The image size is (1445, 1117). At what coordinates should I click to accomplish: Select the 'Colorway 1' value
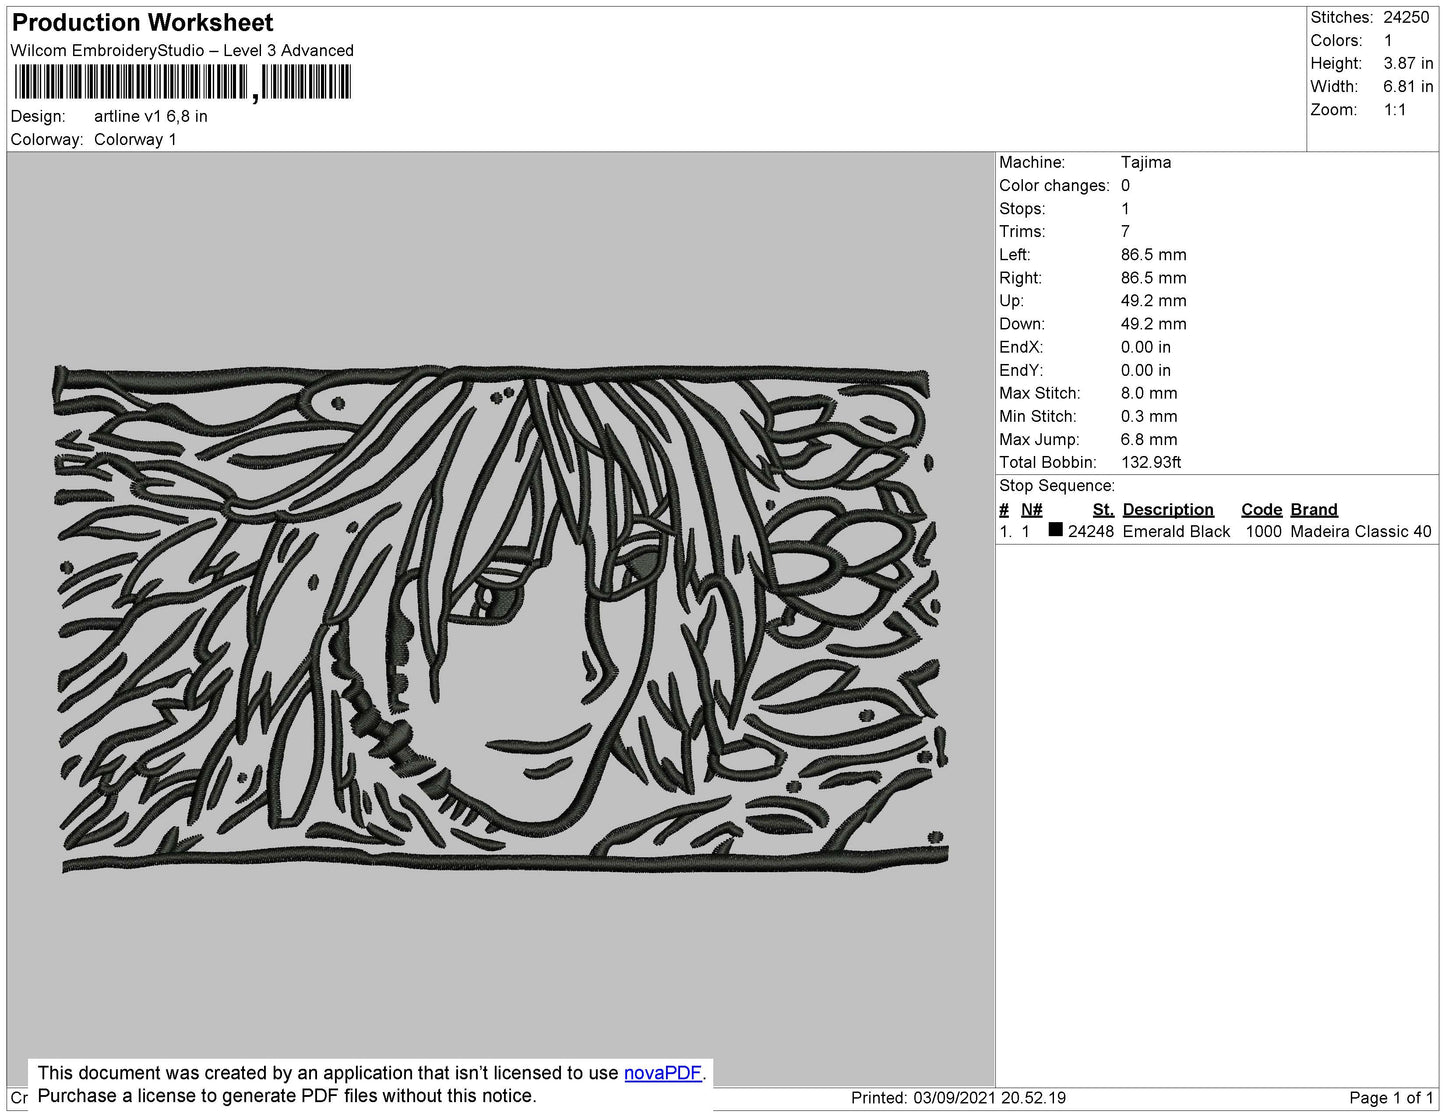click(x=135, y=139)
